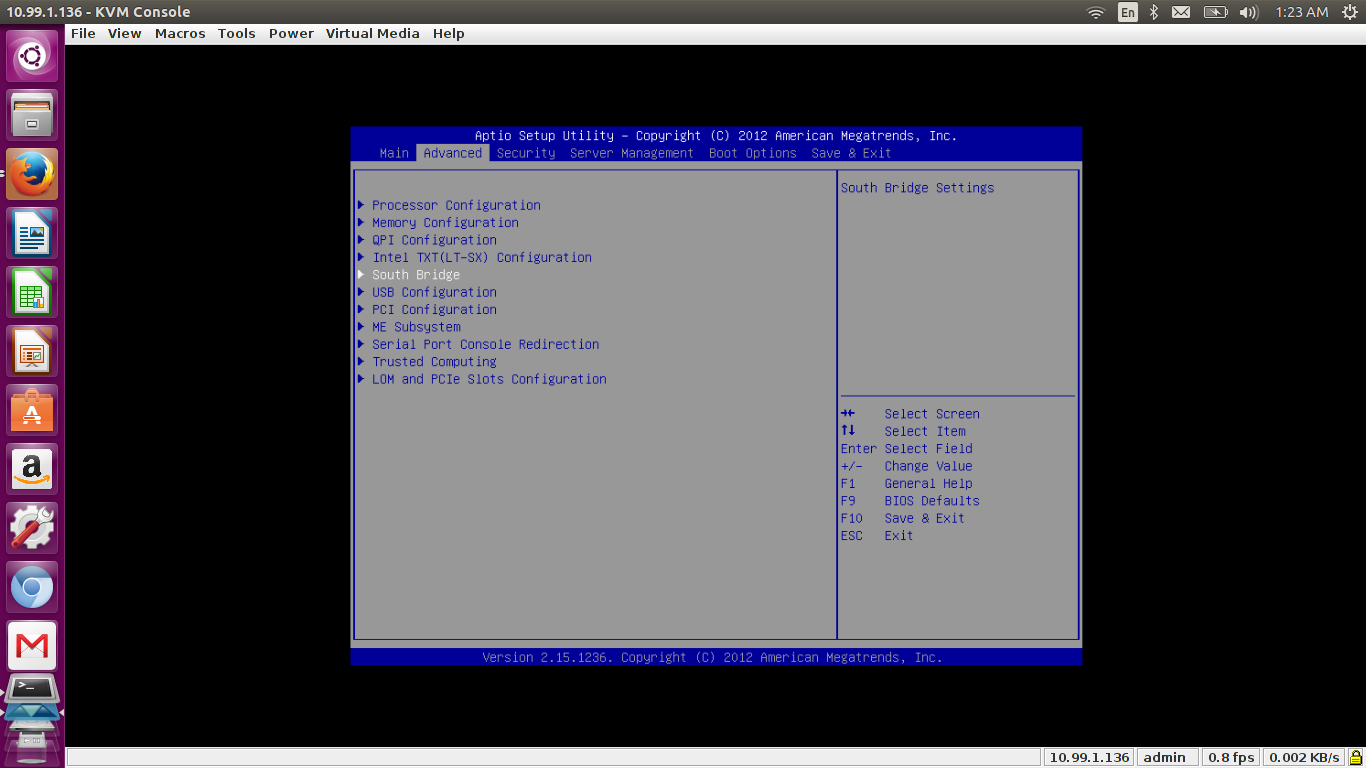Open the clock showing 1:23 AM
This screenshot has width=1366, height=768.
tap(1302, 12)
